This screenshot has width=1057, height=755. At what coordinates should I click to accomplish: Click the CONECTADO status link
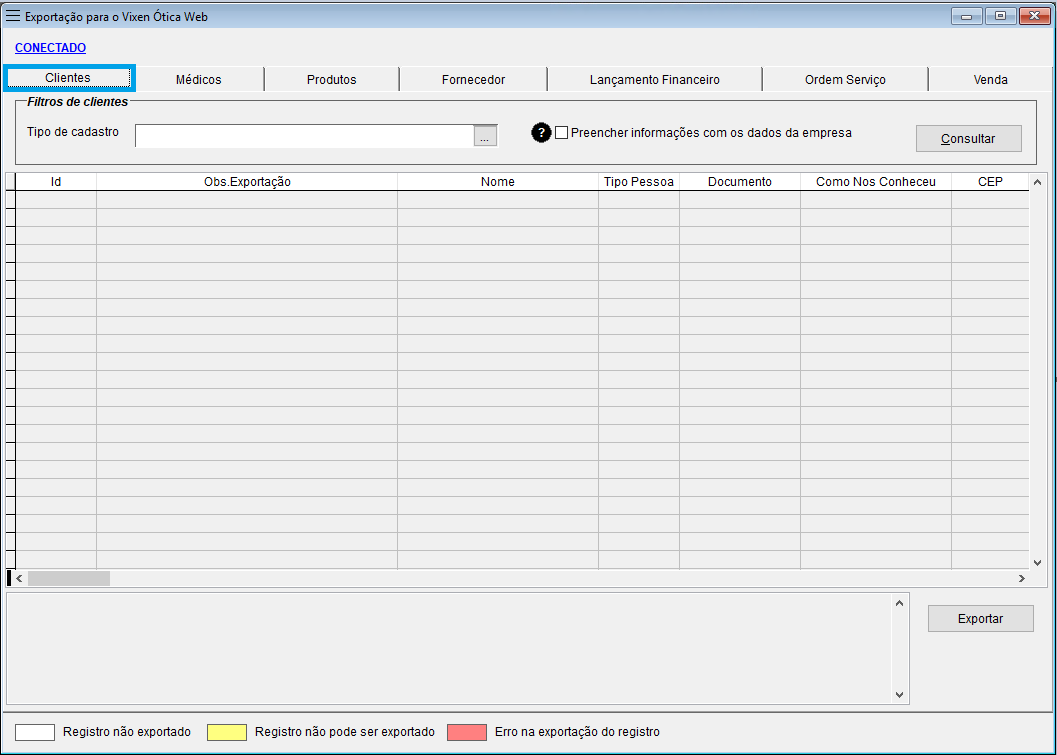tap(50, 48)
